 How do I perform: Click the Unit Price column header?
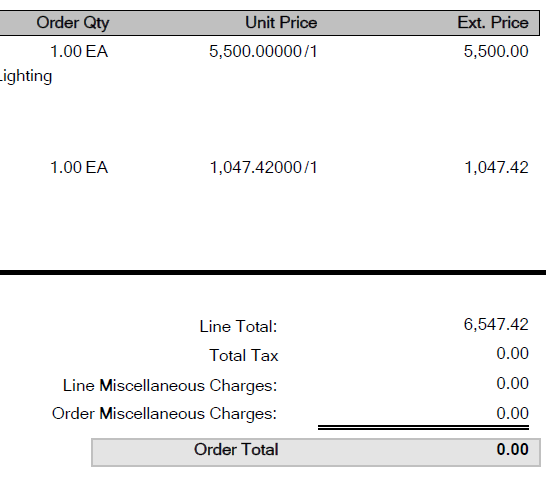281,23
